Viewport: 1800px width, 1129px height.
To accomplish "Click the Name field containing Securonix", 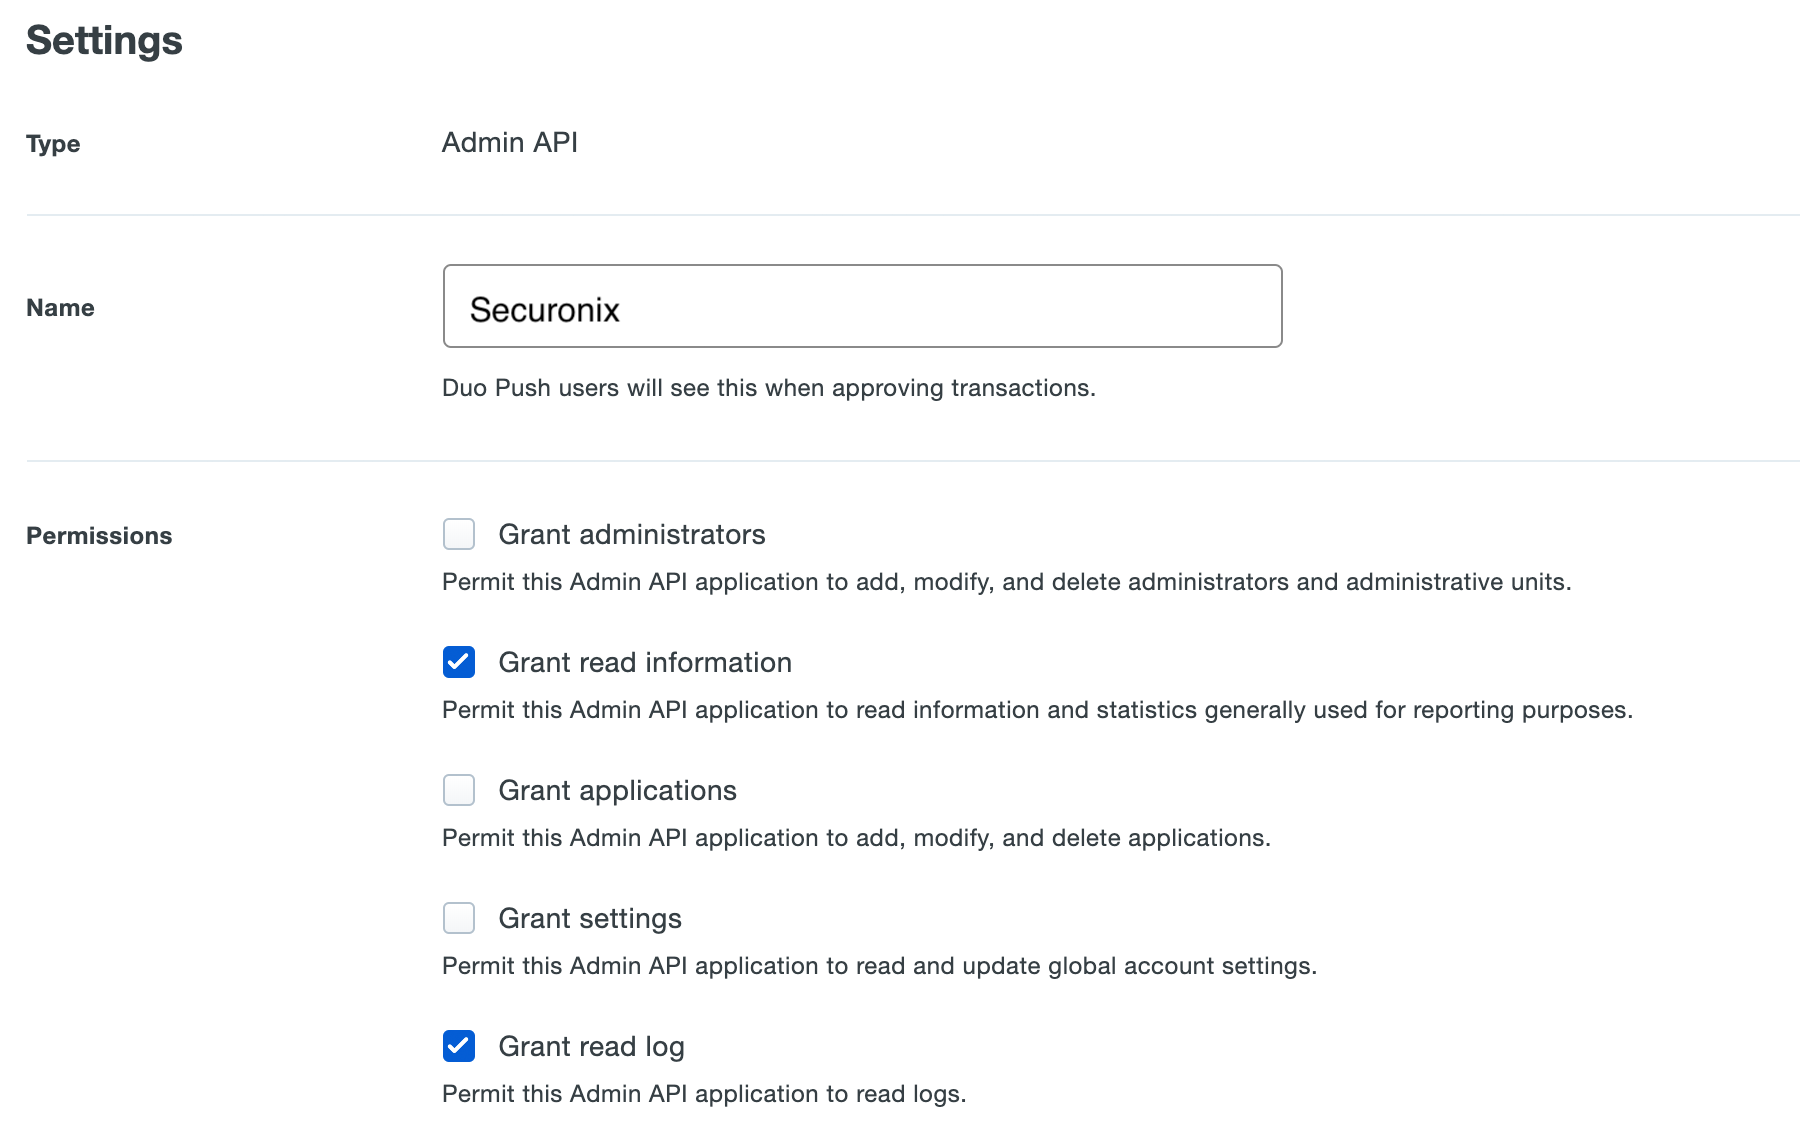I will (861, 307).
